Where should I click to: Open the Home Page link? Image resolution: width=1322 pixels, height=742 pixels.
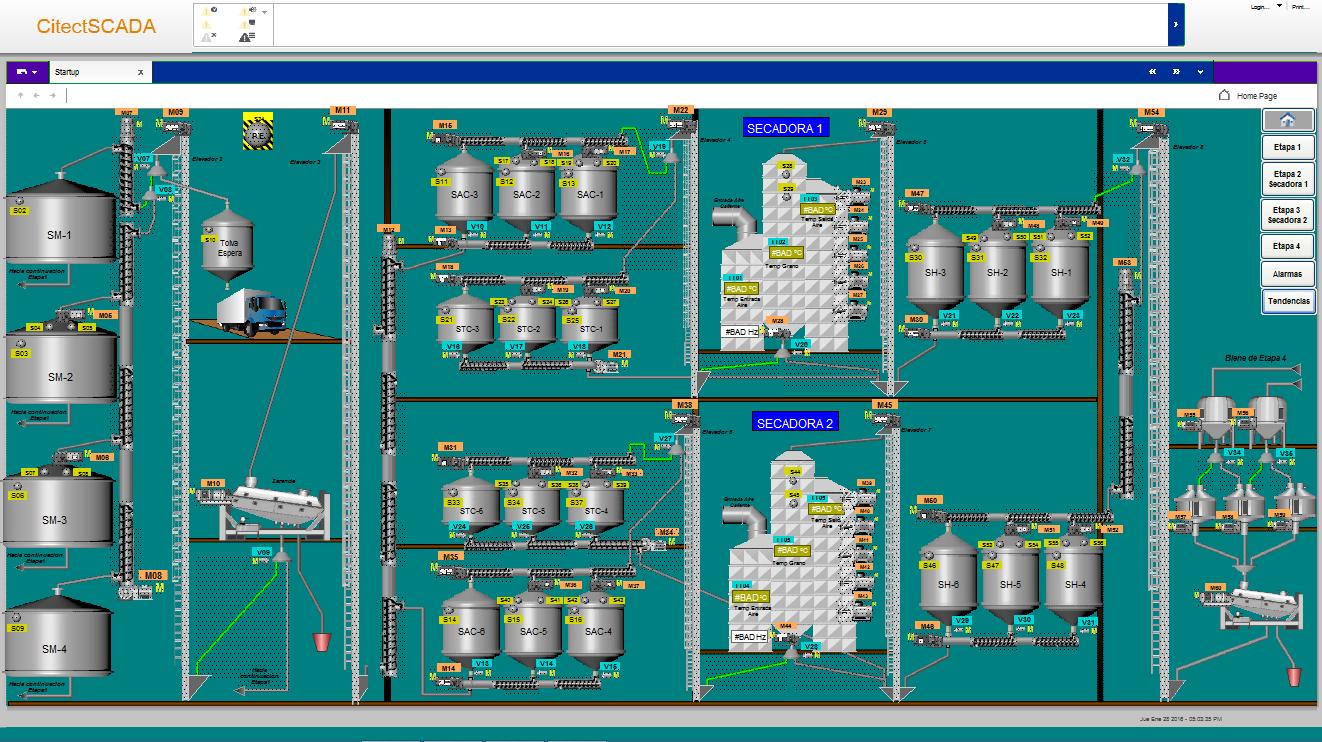point(1256,96)
